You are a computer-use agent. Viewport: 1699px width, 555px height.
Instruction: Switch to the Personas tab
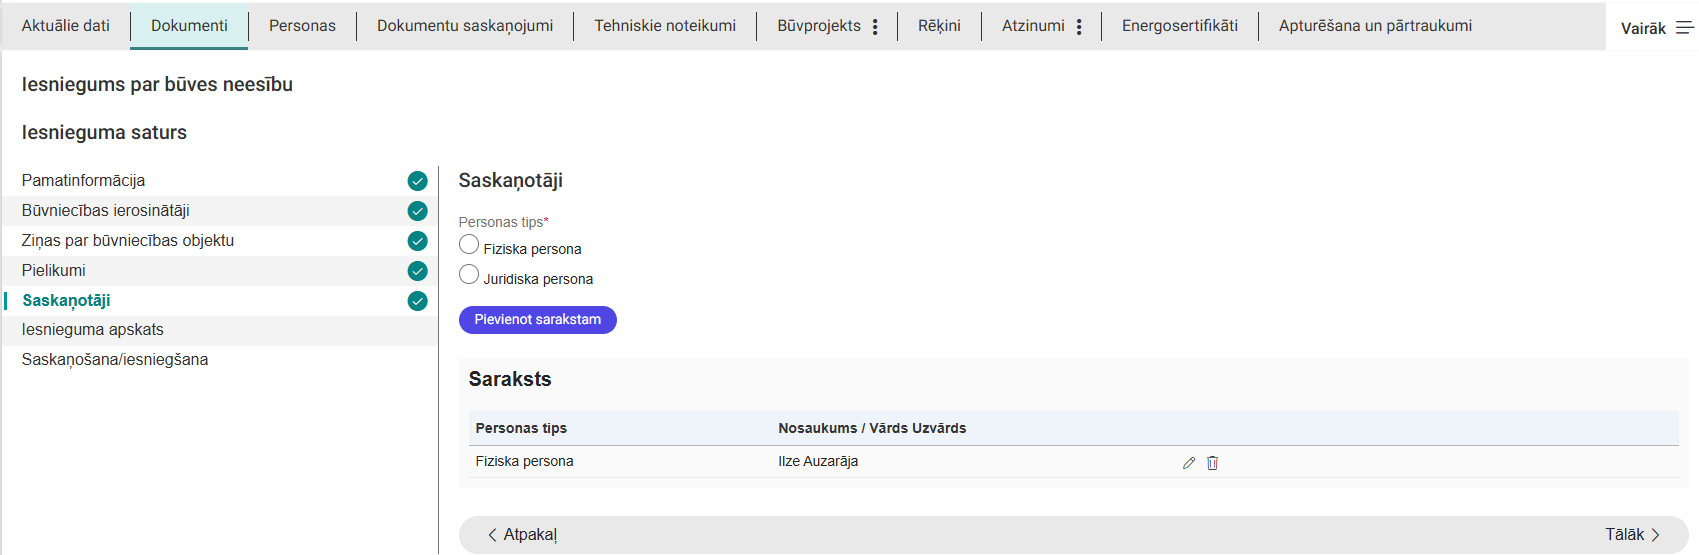tap(302, 26)
